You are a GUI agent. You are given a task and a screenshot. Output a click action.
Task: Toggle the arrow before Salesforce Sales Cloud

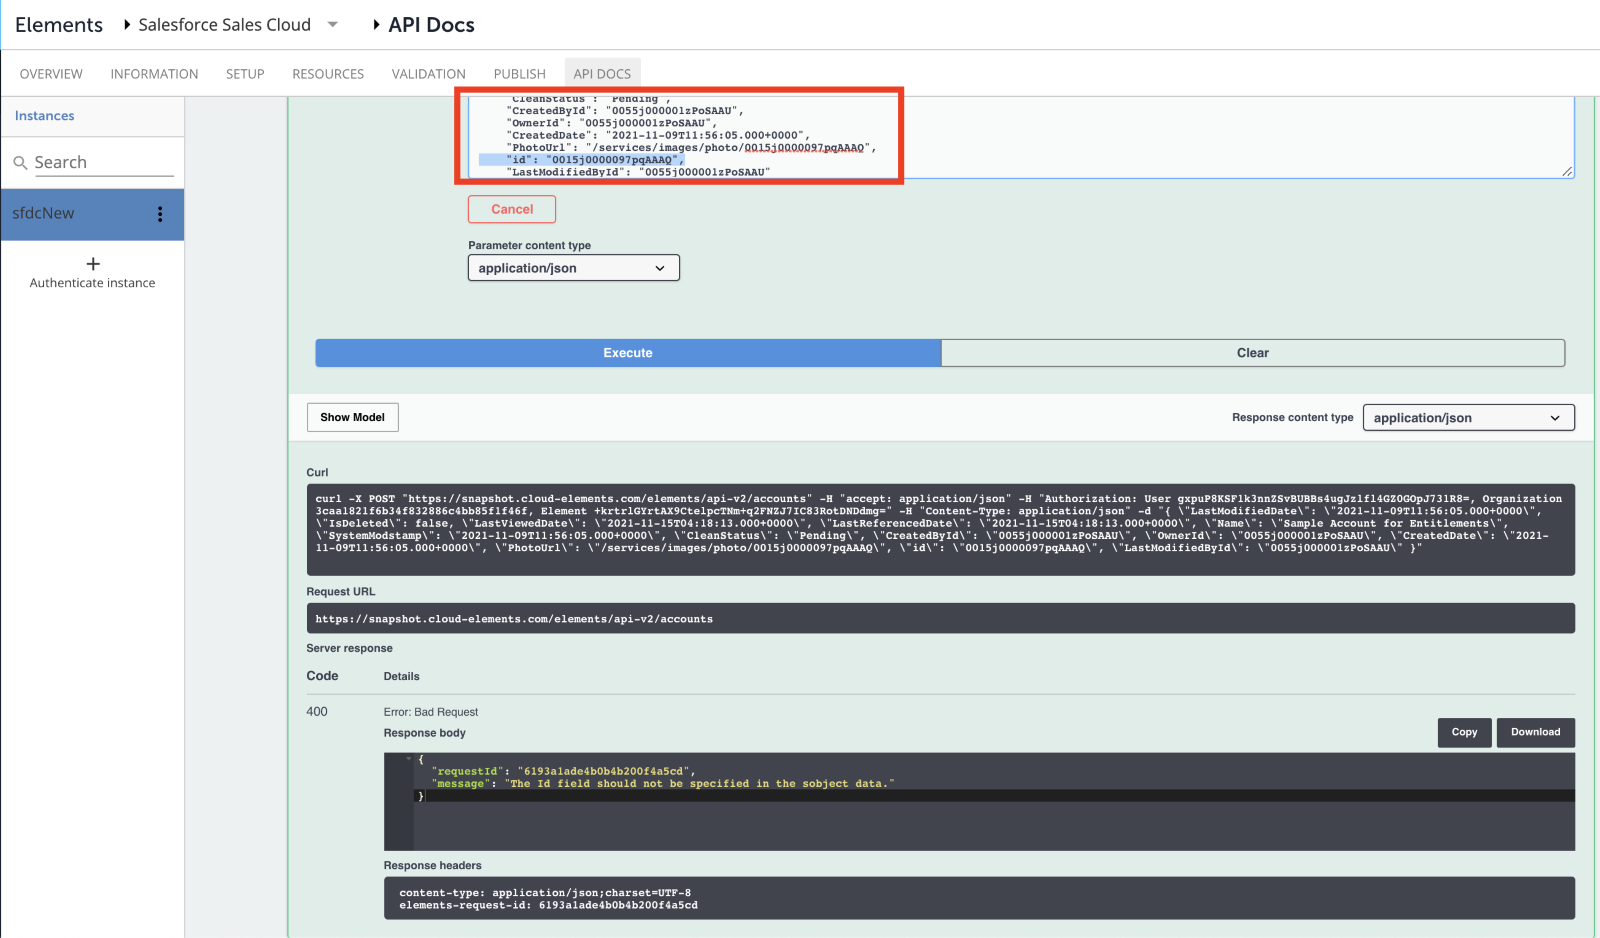point(127,25)
